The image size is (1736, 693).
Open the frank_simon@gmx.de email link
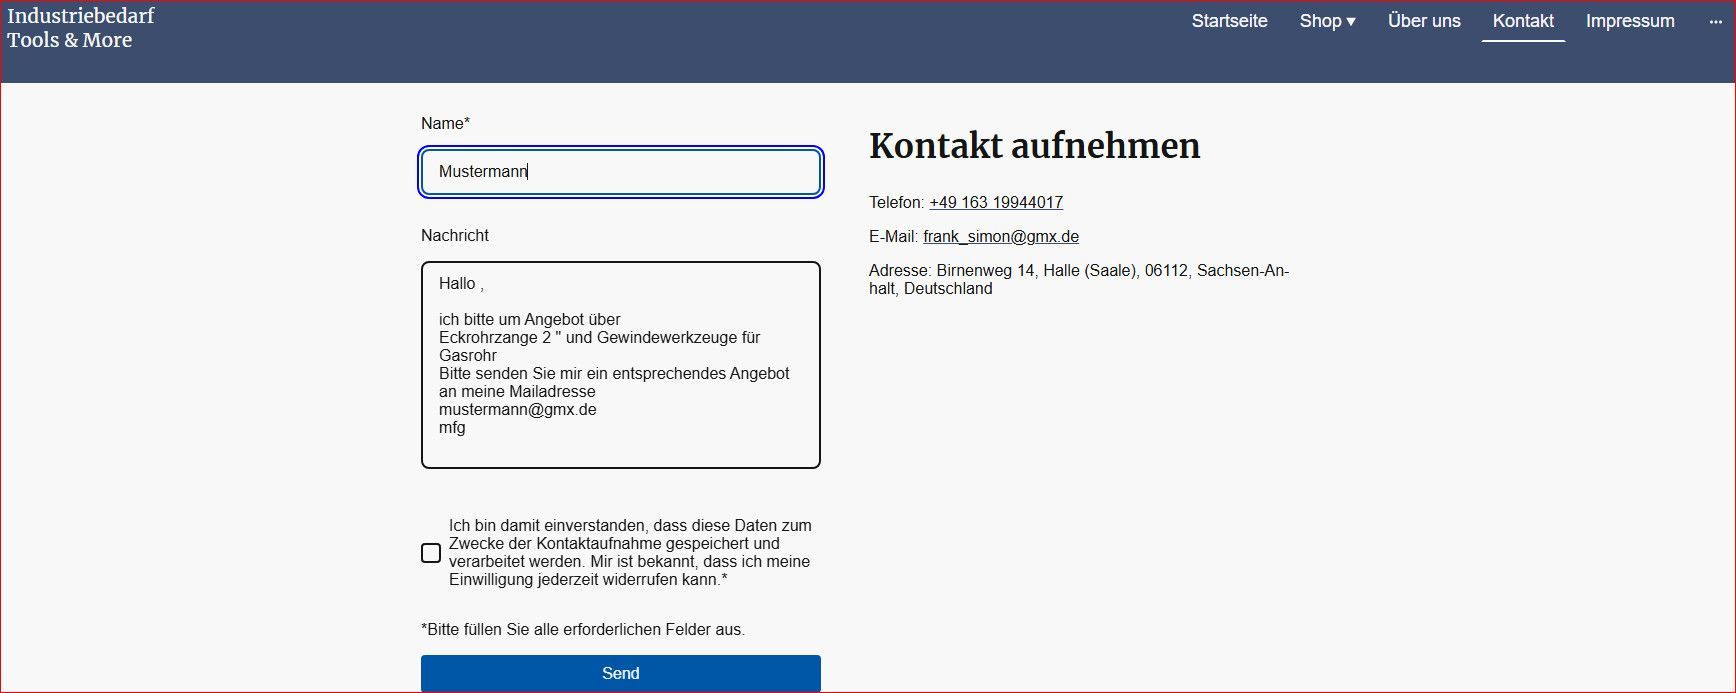pyautogui.click(x=1000, y=237)
